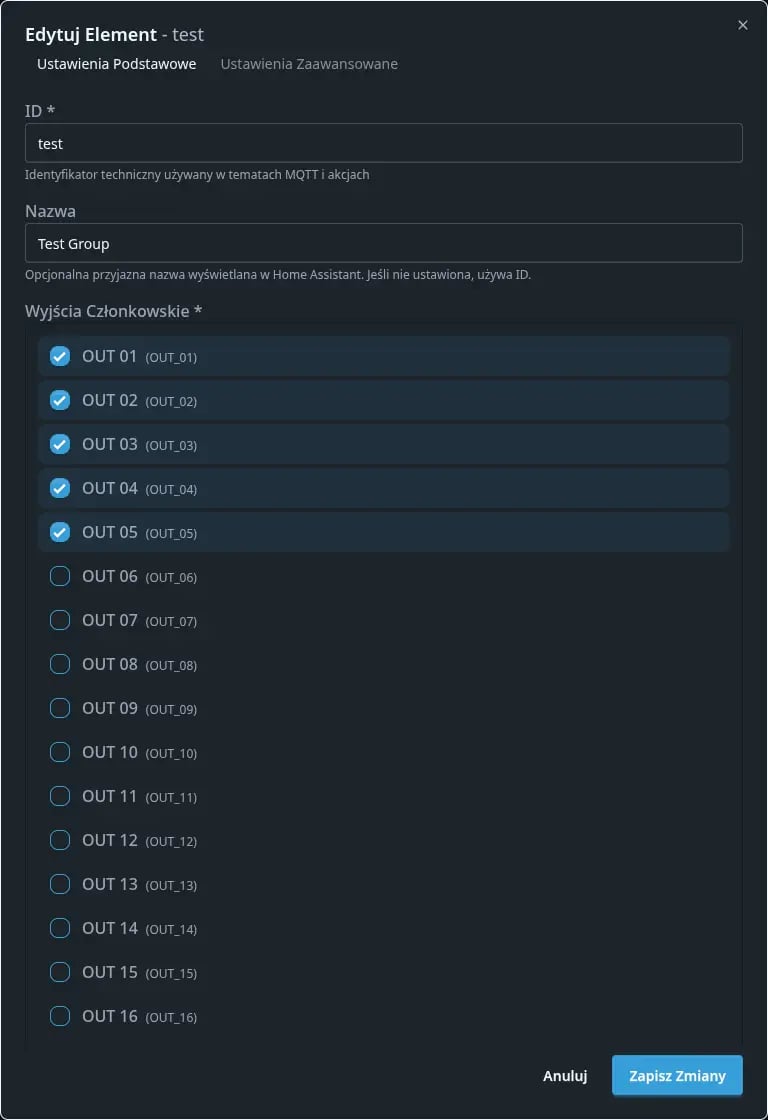Enable the OUT 09 output
768x1120 pixels.
pyautogui.click(x=59, y=708)
